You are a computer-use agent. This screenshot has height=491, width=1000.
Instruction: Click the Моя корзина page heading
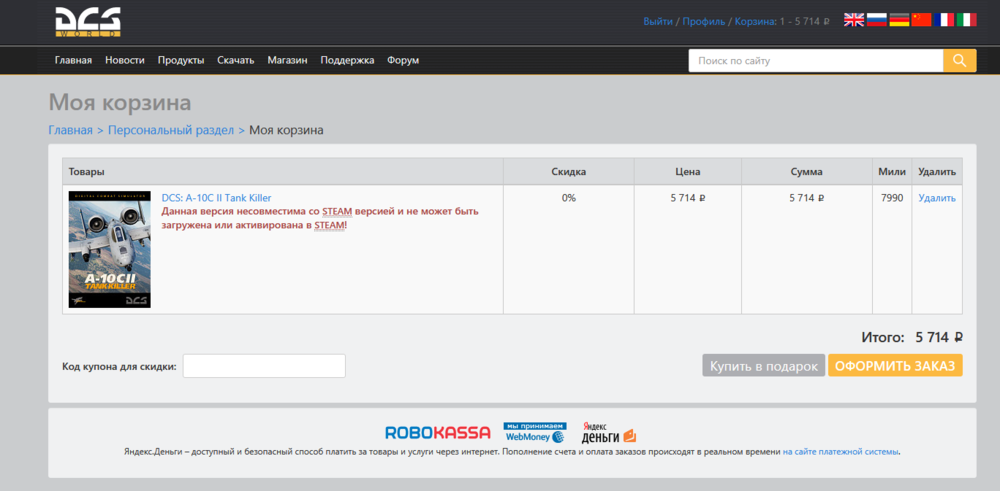[x=120, y=103]
